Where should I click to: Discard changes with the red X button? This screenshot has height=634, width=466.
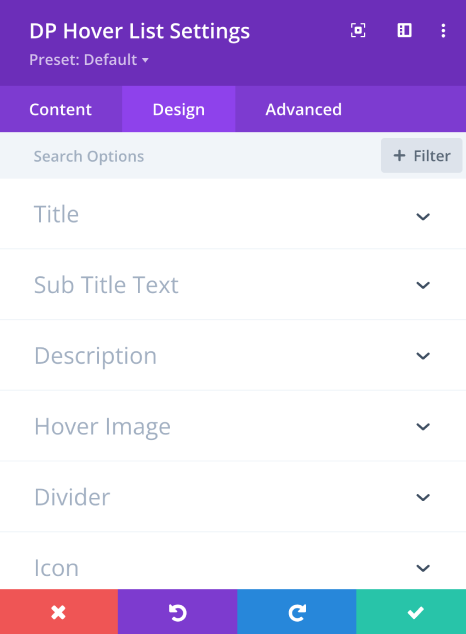59,612
